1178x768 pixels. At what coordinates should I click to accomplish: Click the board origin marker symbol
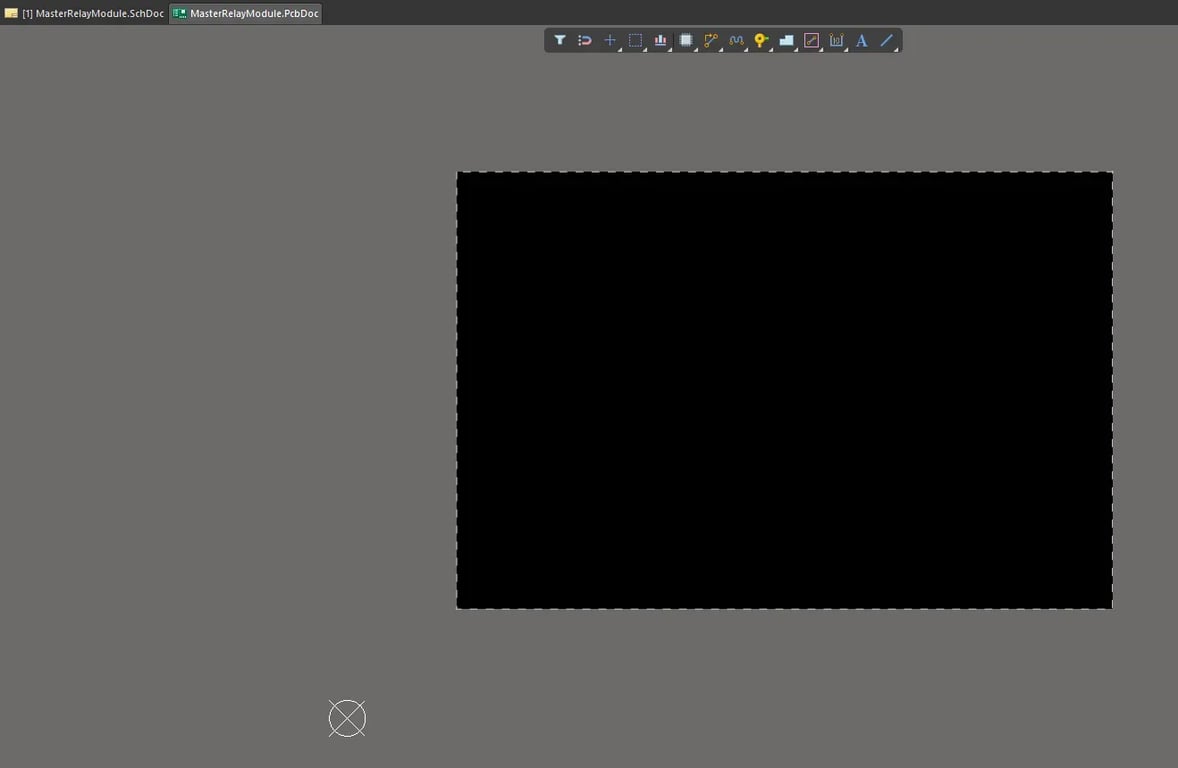(x=347, y=717)
